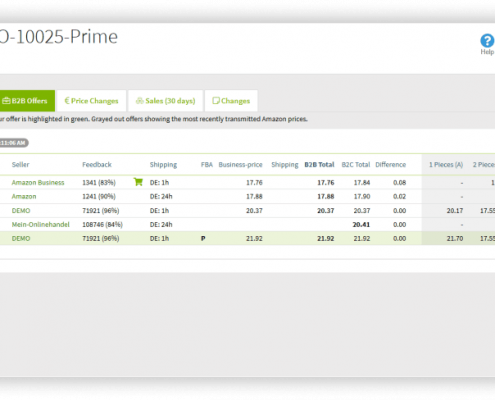This screenshot has width=495, height=400.
Task: Click the B2C Total value 17.84
Action: click(362, 183)
